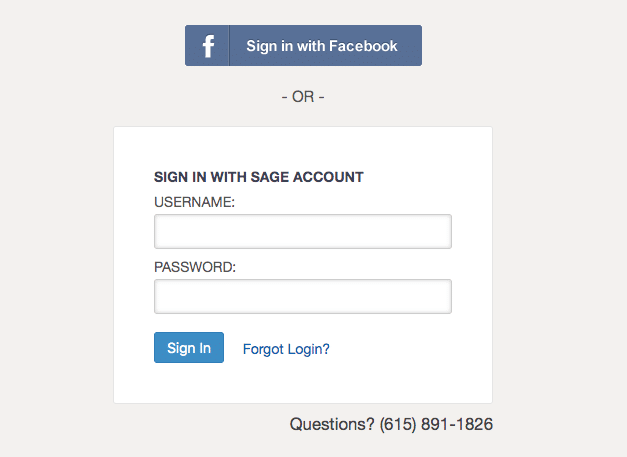Image resolution: width=627 pixels, height=457 pixels.
Task: Click the word 'Questions?' below the form
Action: point(332,424)
